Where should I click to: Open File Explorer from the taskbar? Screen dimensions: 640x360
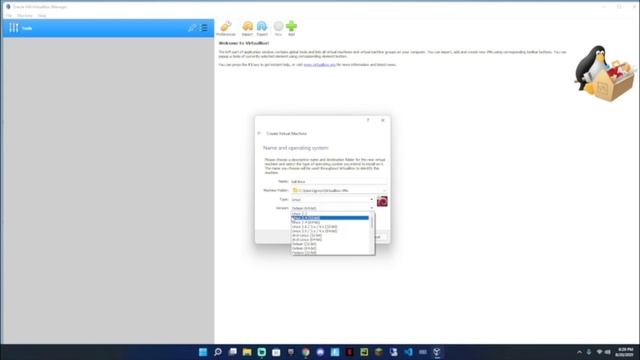(x=247, y=352)
